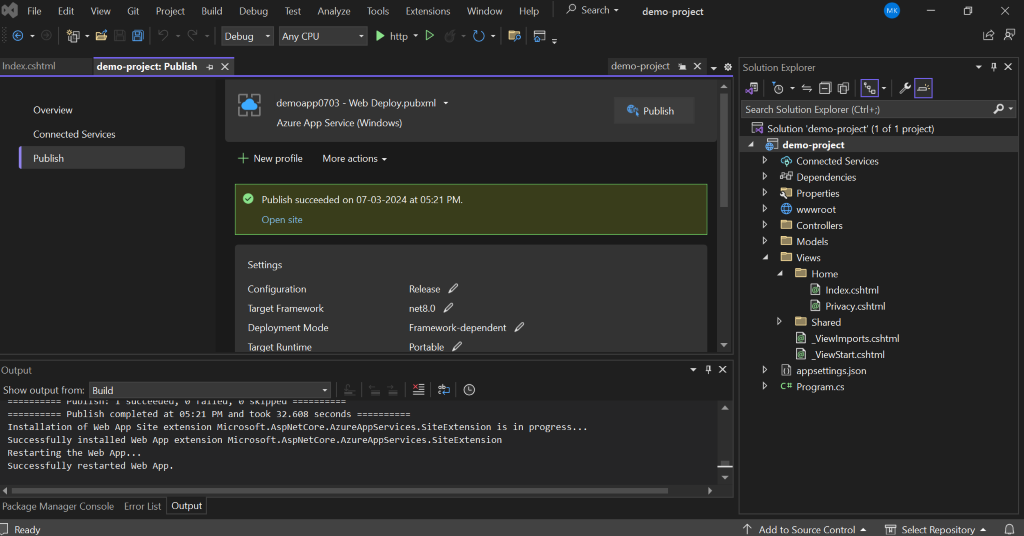Click the Open File folder icon

101,36
